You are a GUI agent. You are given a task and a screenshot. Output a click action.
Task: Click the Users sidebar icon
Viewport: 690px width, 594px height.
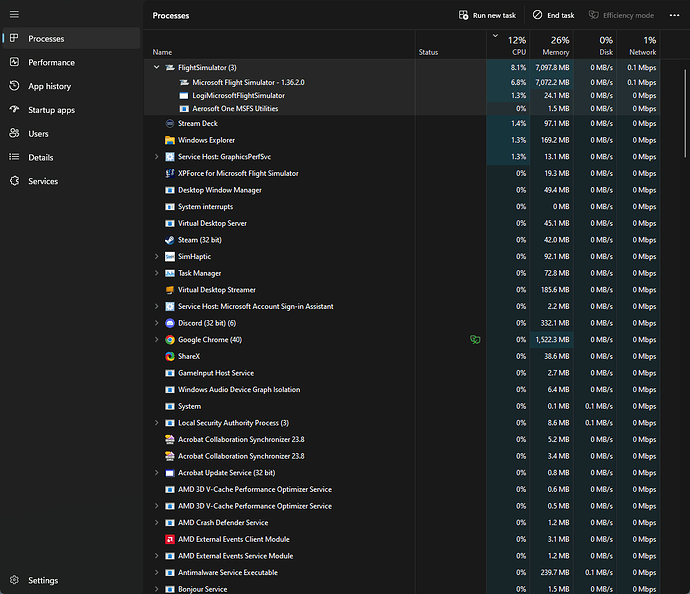click(x=14, y=133)
